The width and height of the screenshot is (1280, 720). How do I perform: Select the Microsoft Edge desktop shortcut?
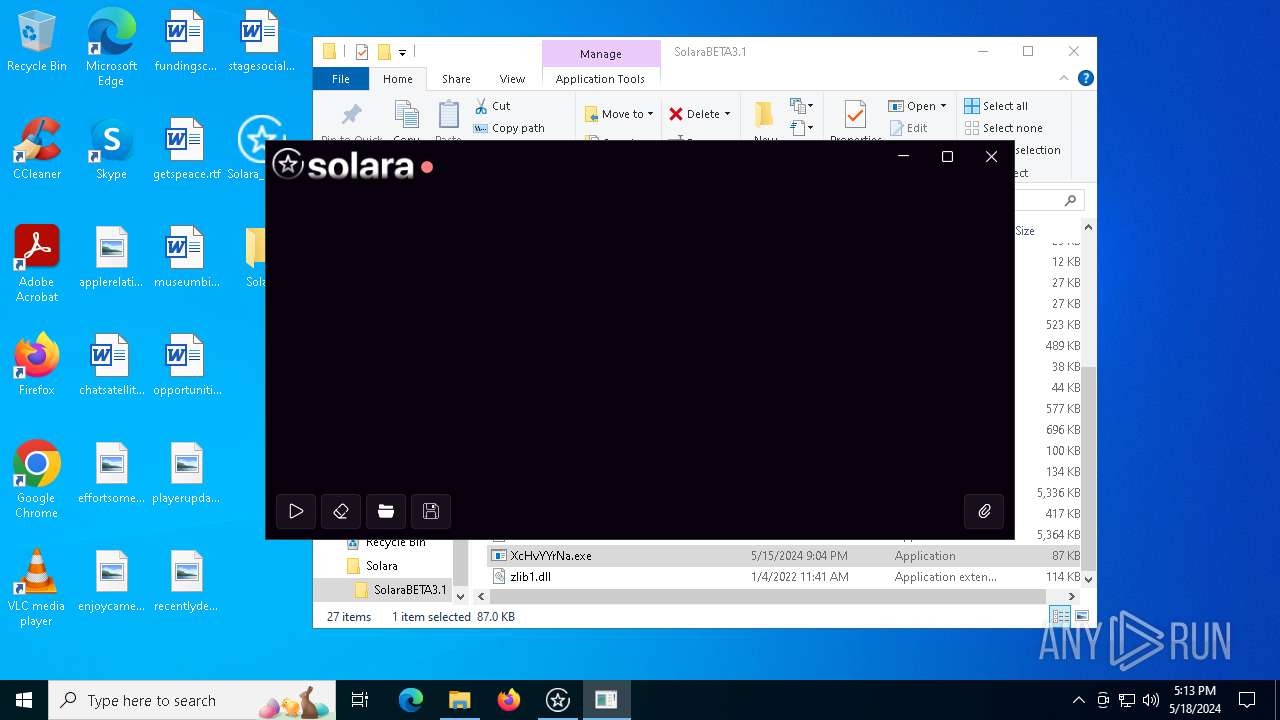(111, 47)
